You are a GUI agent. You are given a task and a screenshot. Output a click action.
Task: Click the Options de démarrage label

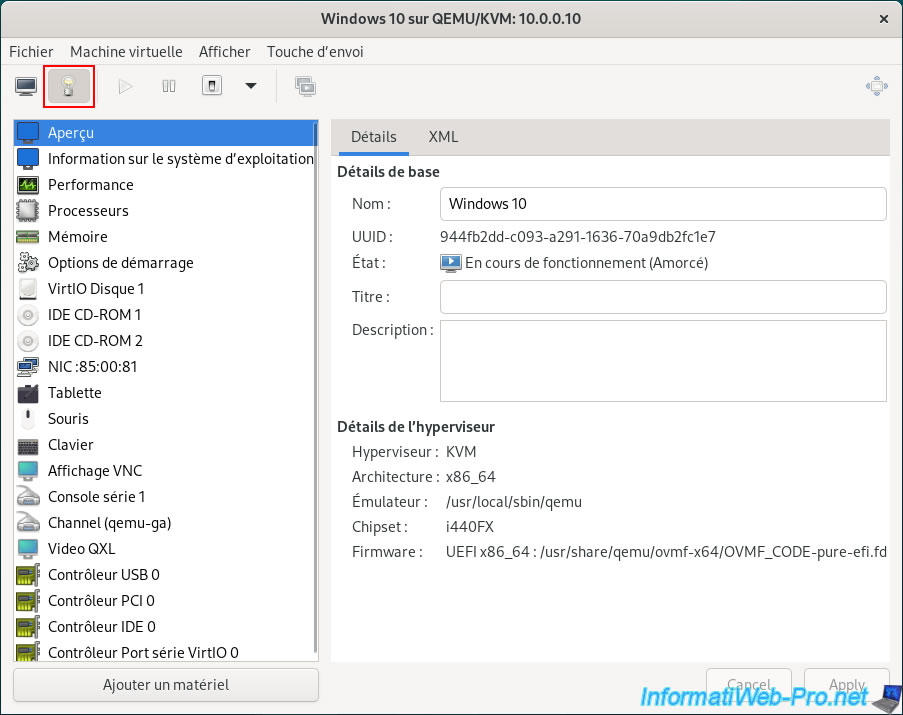point(121,263)
